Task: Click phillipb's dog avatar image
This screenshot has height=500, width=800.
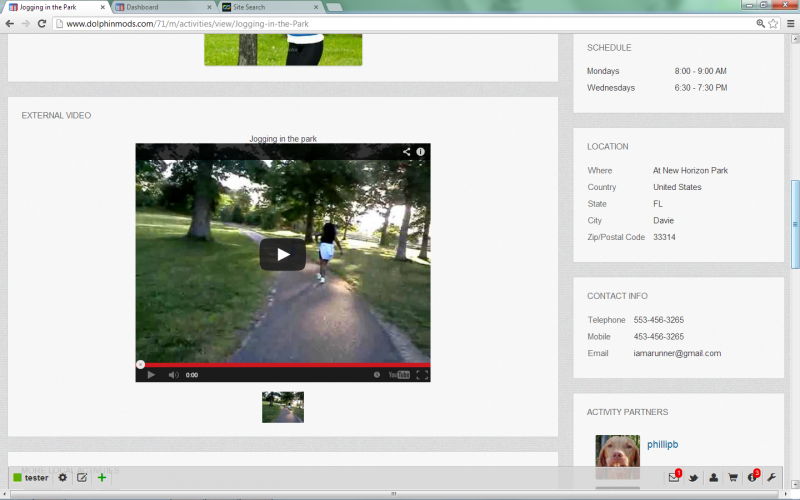Action: pos(617,457)
